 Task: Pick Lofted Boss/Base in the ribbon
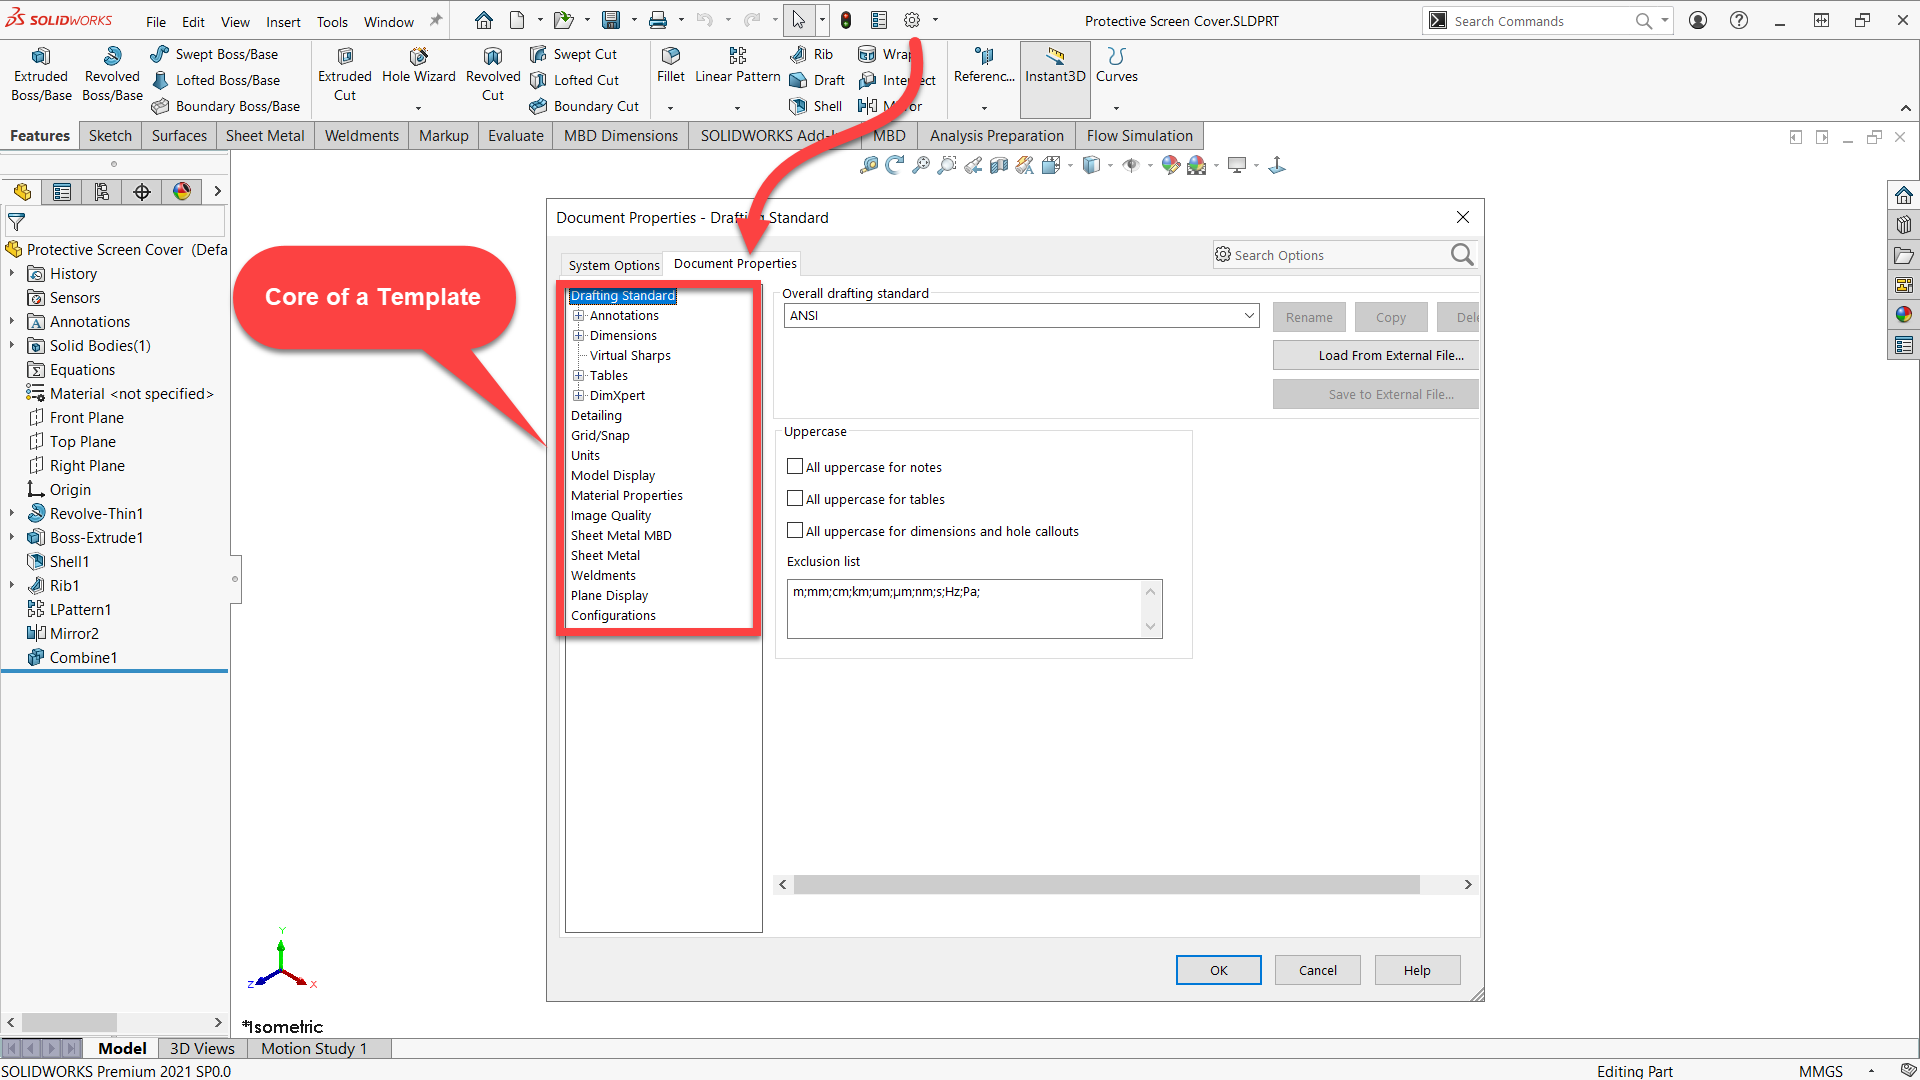(x=216, y=80)
